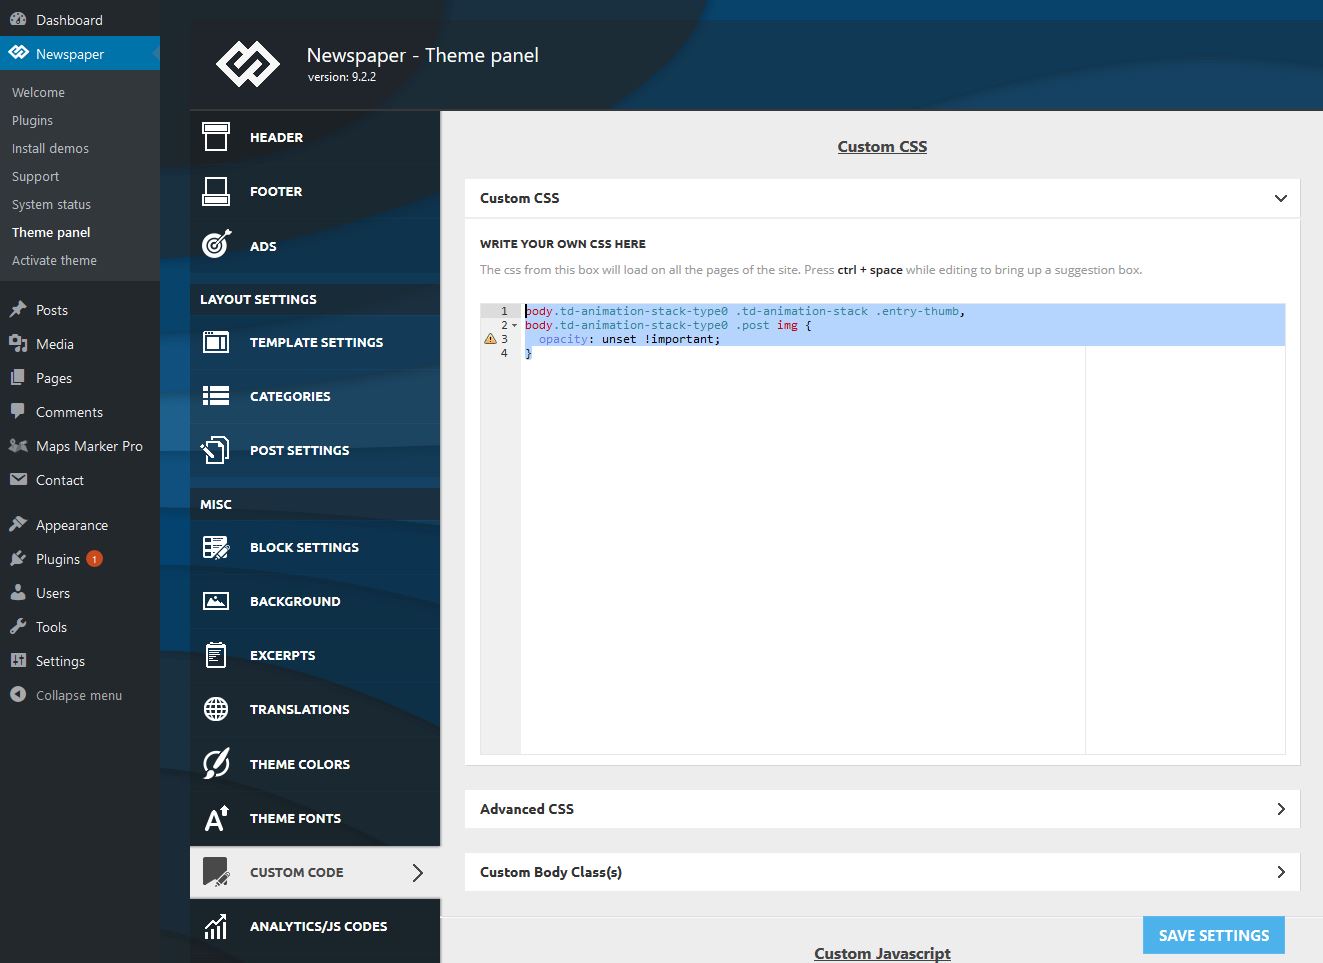Viewport: 1323px width, 963px height.
Task: Click the CSS warning icon on line 3
Action: 490,339
